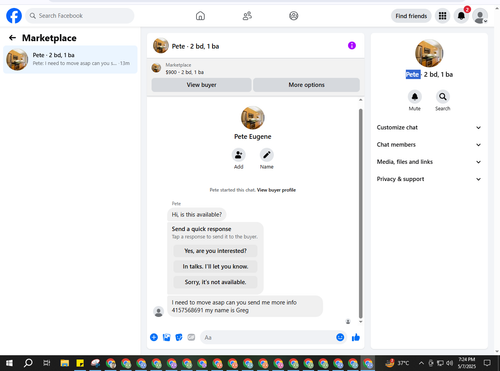Click the blue plus more actions icon
Screen dimensions: 500x371
[x=154, y=337]
